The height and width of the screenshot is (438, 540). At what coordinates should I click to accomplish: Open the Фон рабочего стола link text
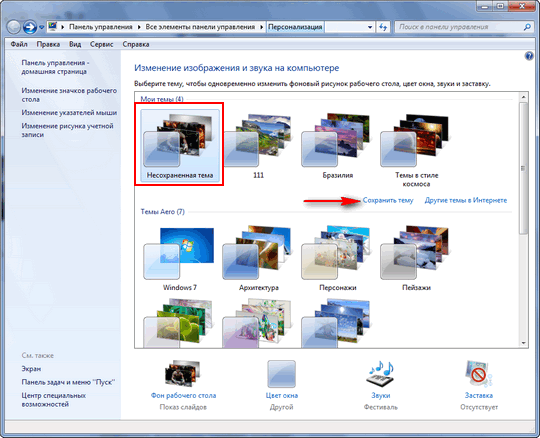(x=183, y=396)
